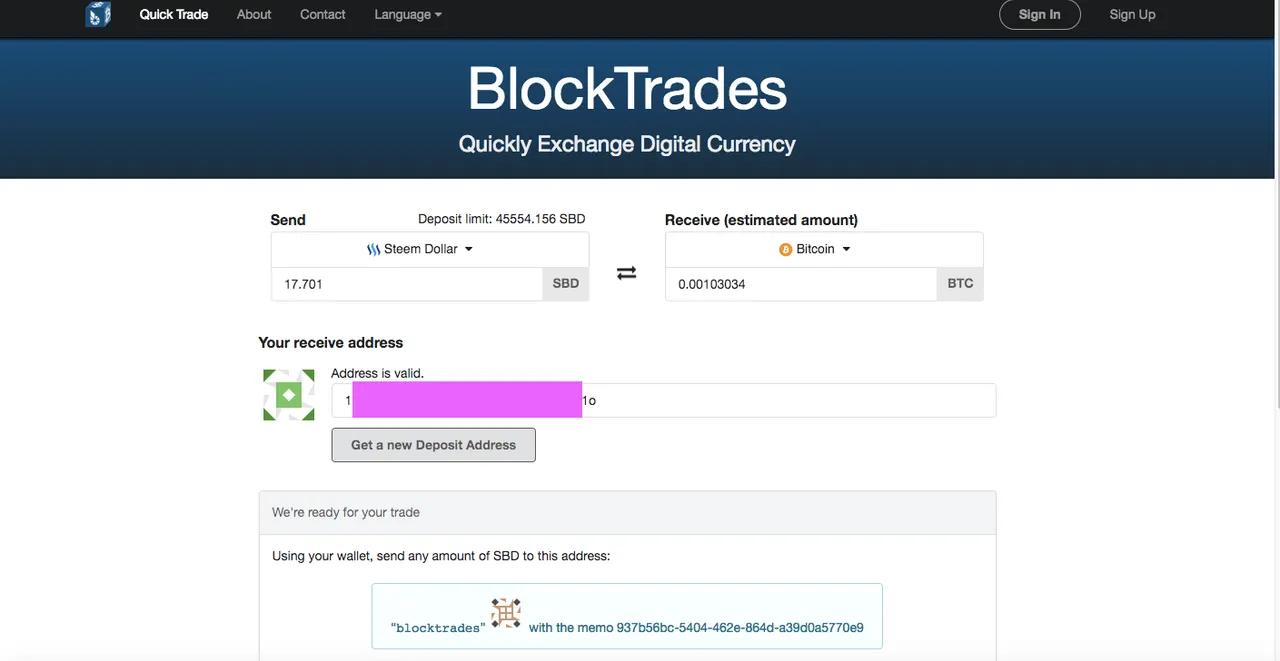
Task: Click the "Address is valid." message
Action: pyautogui.click(x=378, y=373)
